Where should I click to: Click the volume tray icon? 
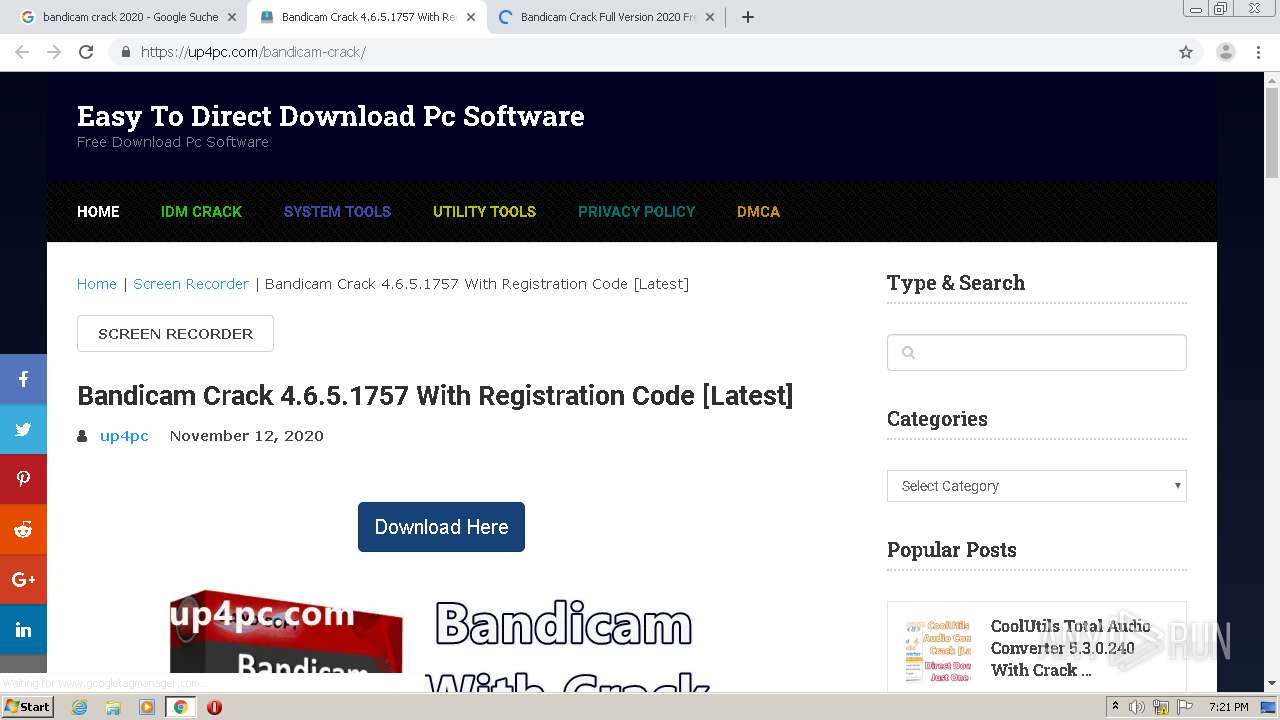1138,707
